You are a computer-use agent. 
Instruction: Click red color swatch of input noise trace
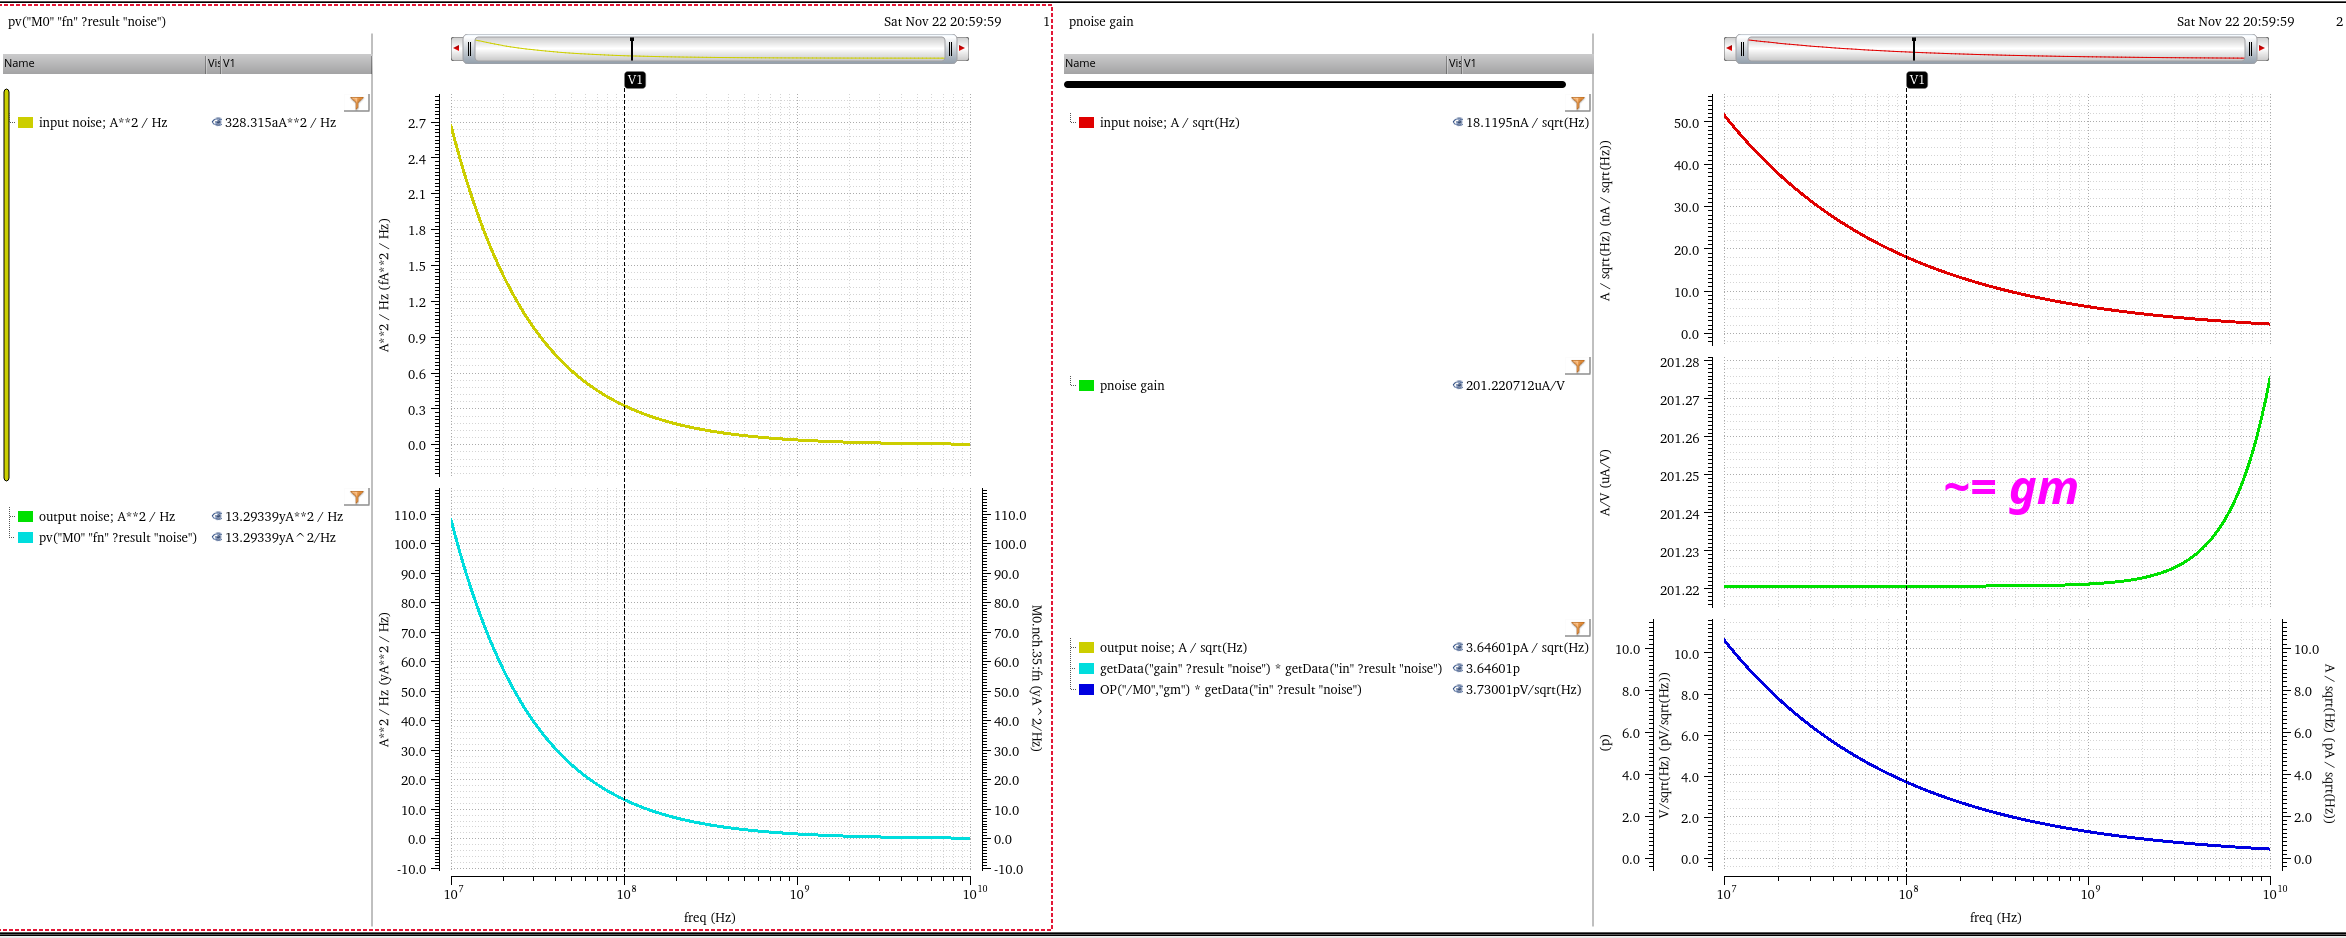click(1086, 123)
